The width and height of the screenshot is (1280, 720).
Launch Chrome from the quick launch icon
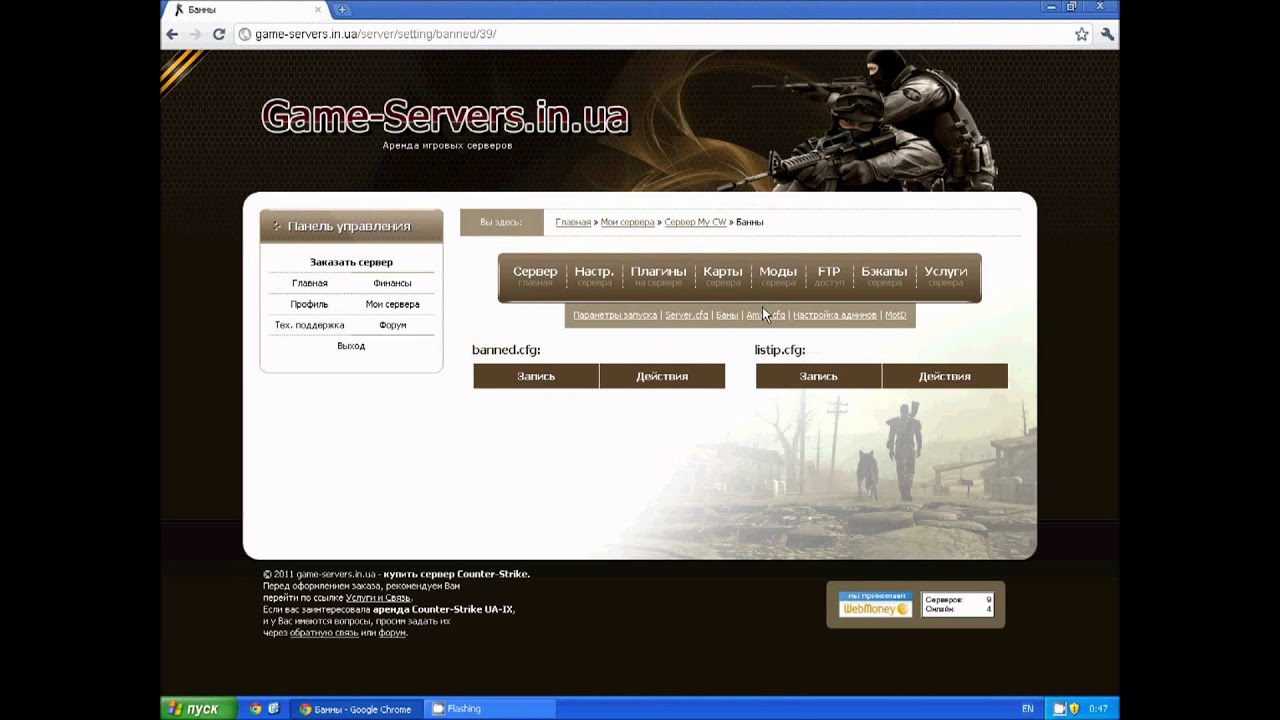[255, 709]
